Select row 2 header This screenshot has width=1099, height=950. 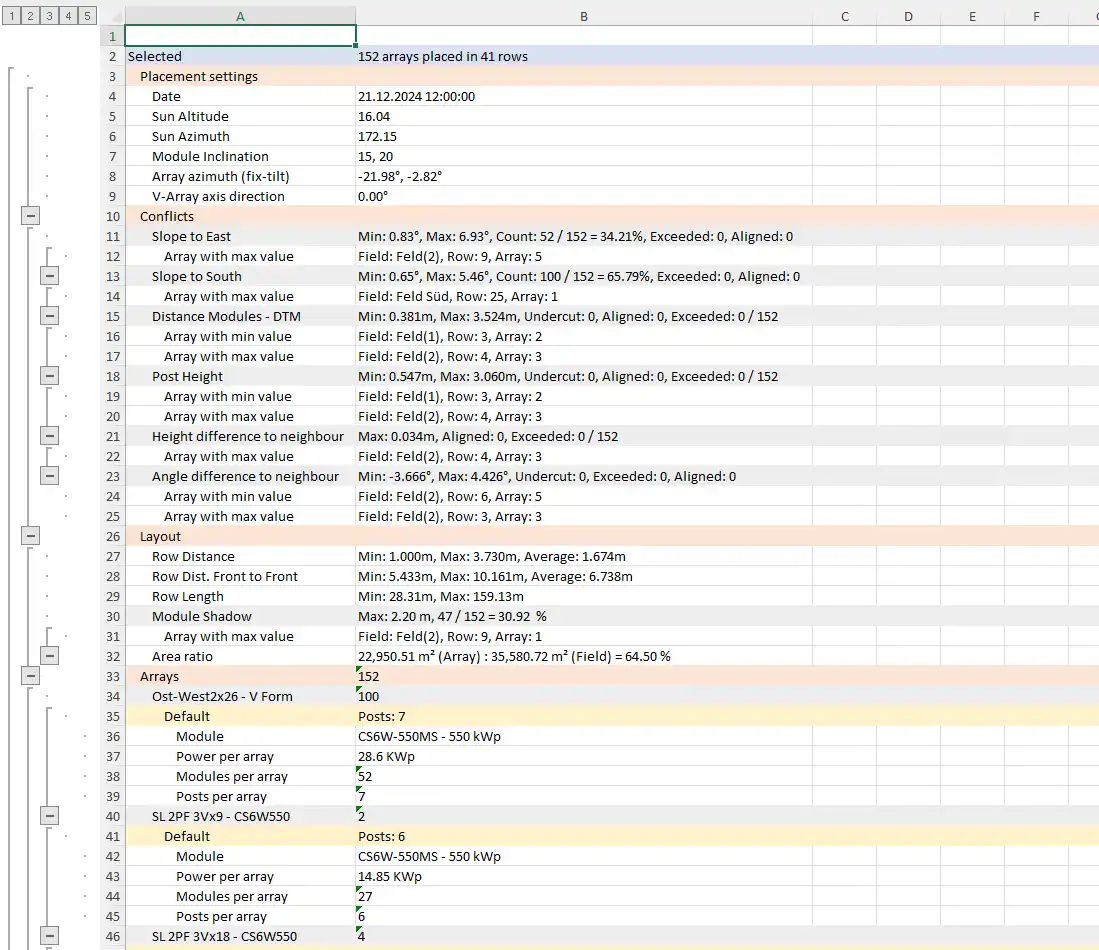111,56
